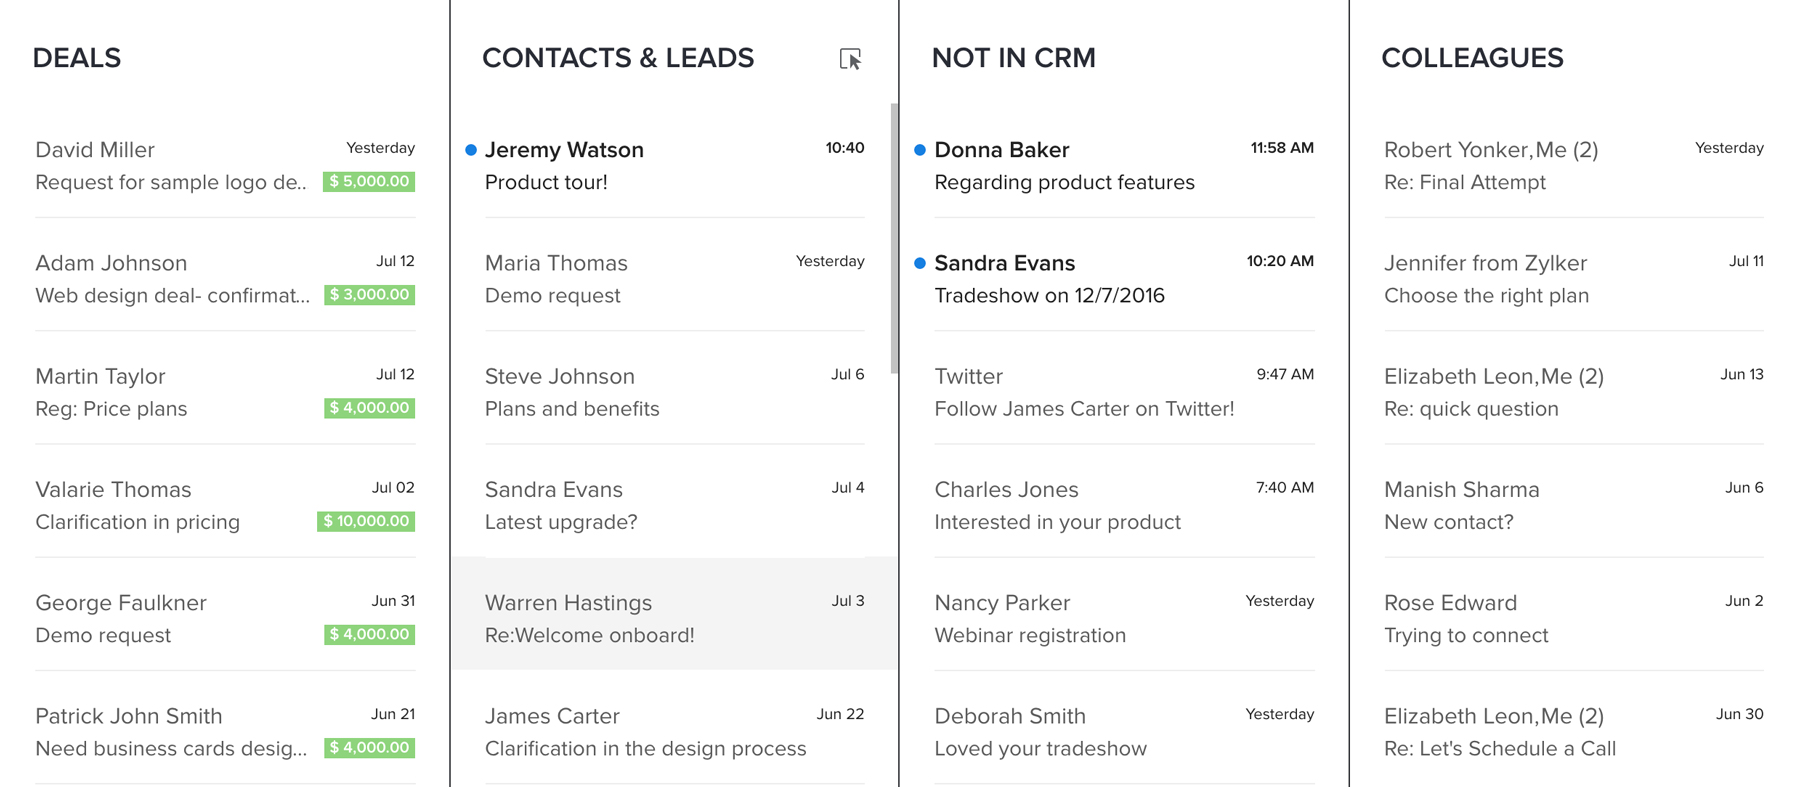Viewport: 1800px width, 787px height.
Task: Open Martin Taylor's Price plans deal email
Action: pos(180,392)
